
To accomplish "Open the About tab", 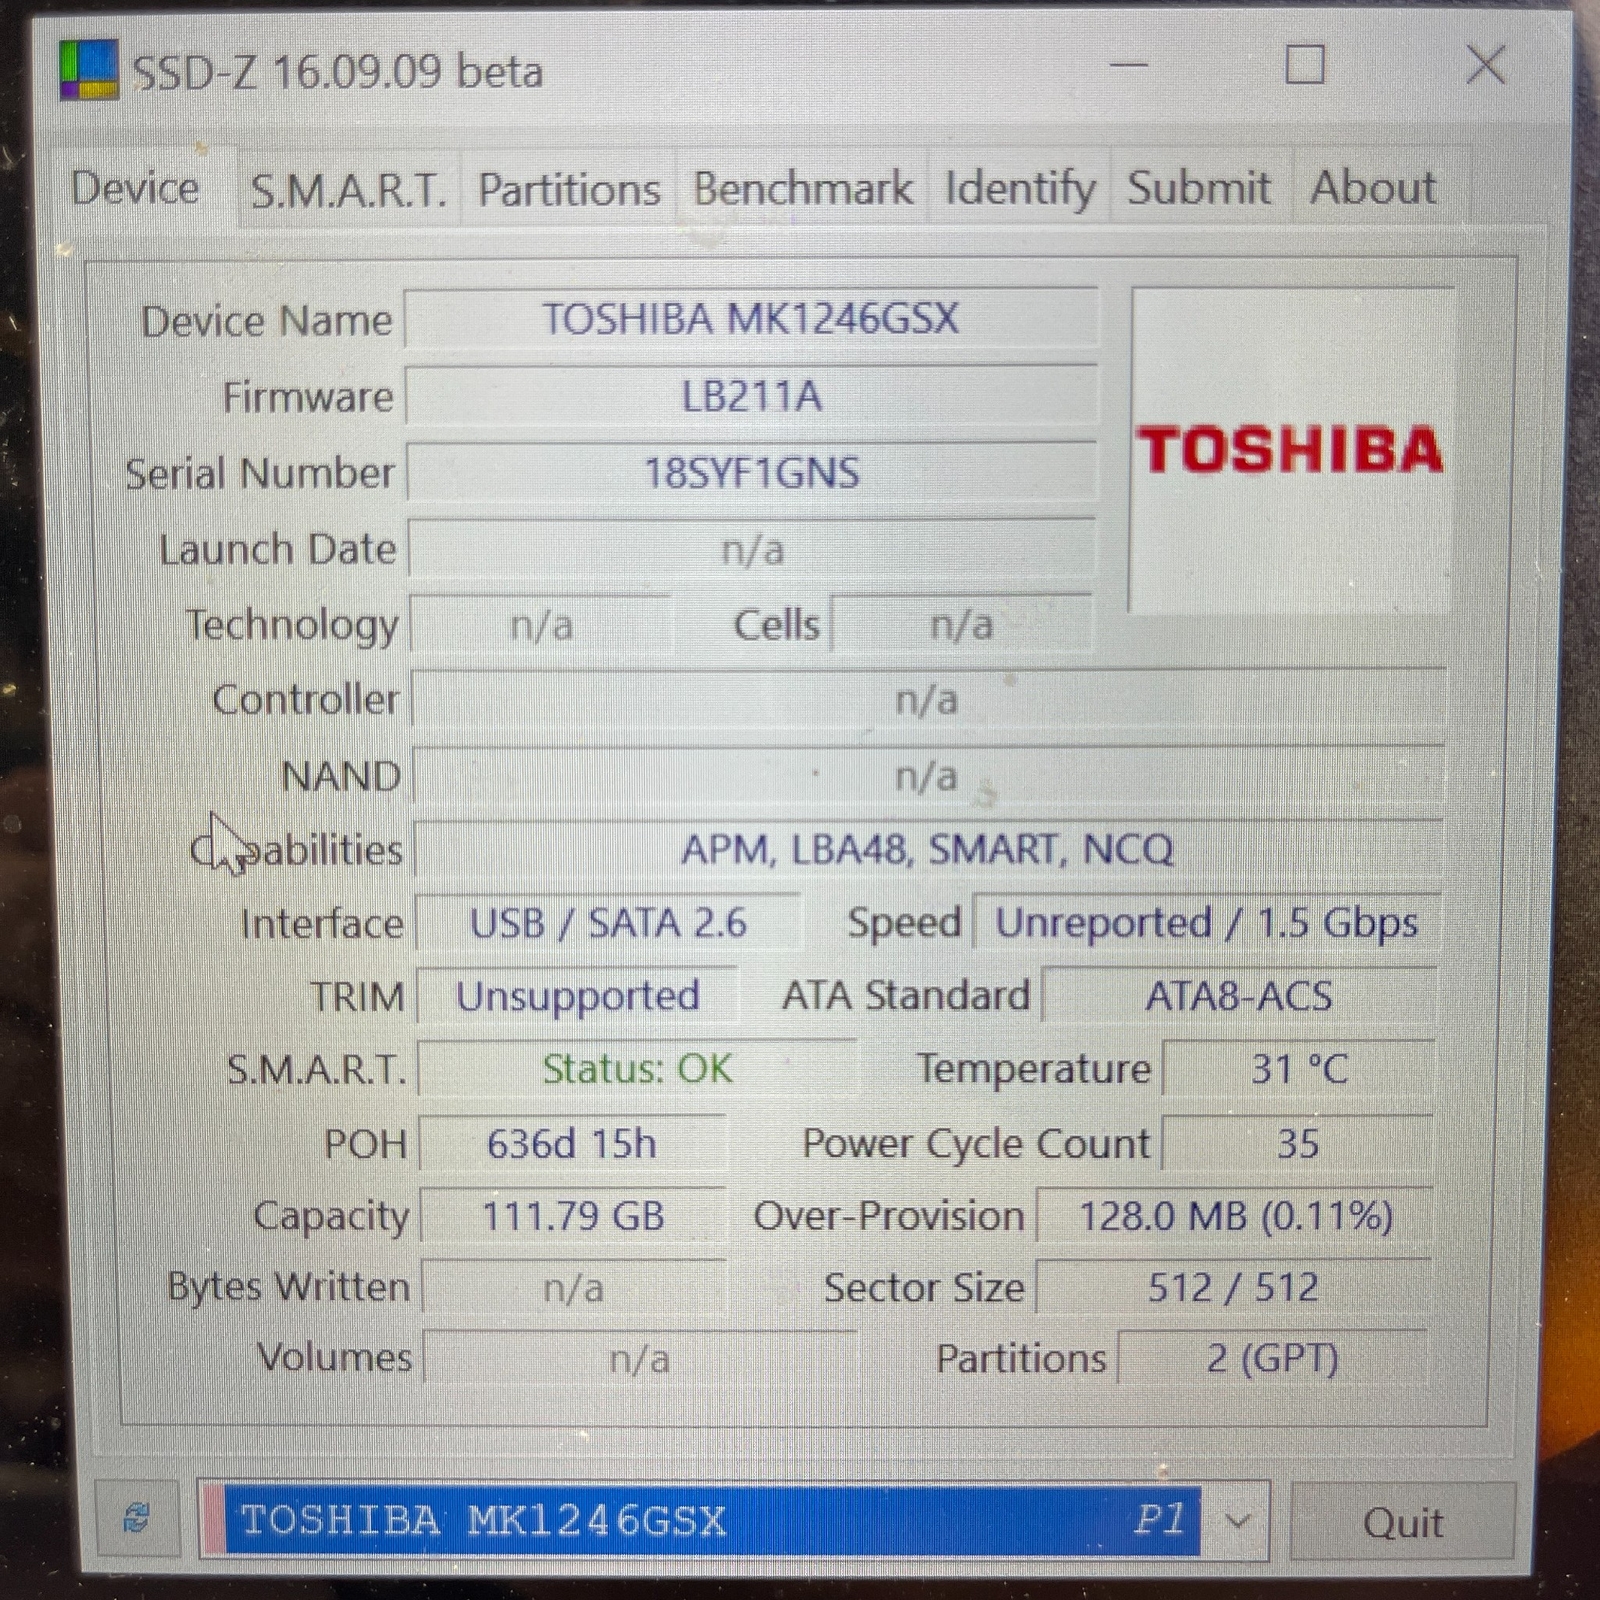I will [x=1373, y=187].
